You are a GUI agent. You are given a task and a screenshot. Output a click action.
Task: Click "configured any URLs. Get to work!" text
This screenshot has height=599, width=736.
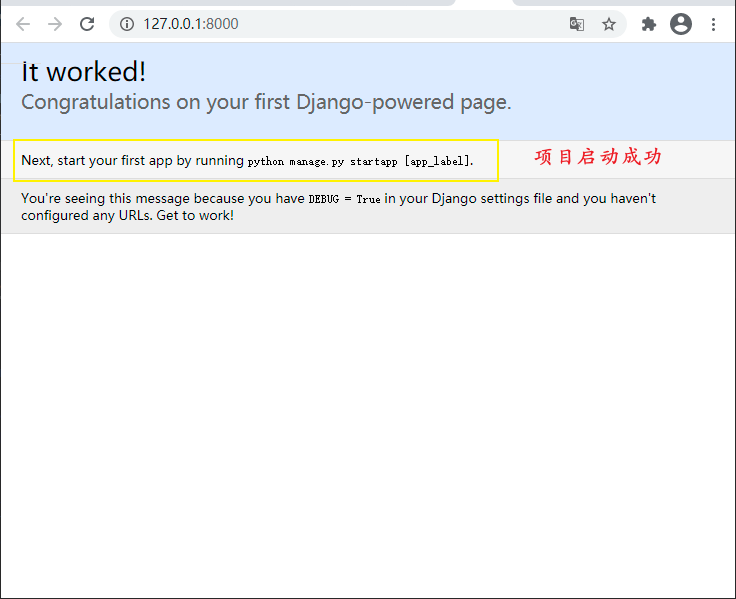tap(128, 215)
